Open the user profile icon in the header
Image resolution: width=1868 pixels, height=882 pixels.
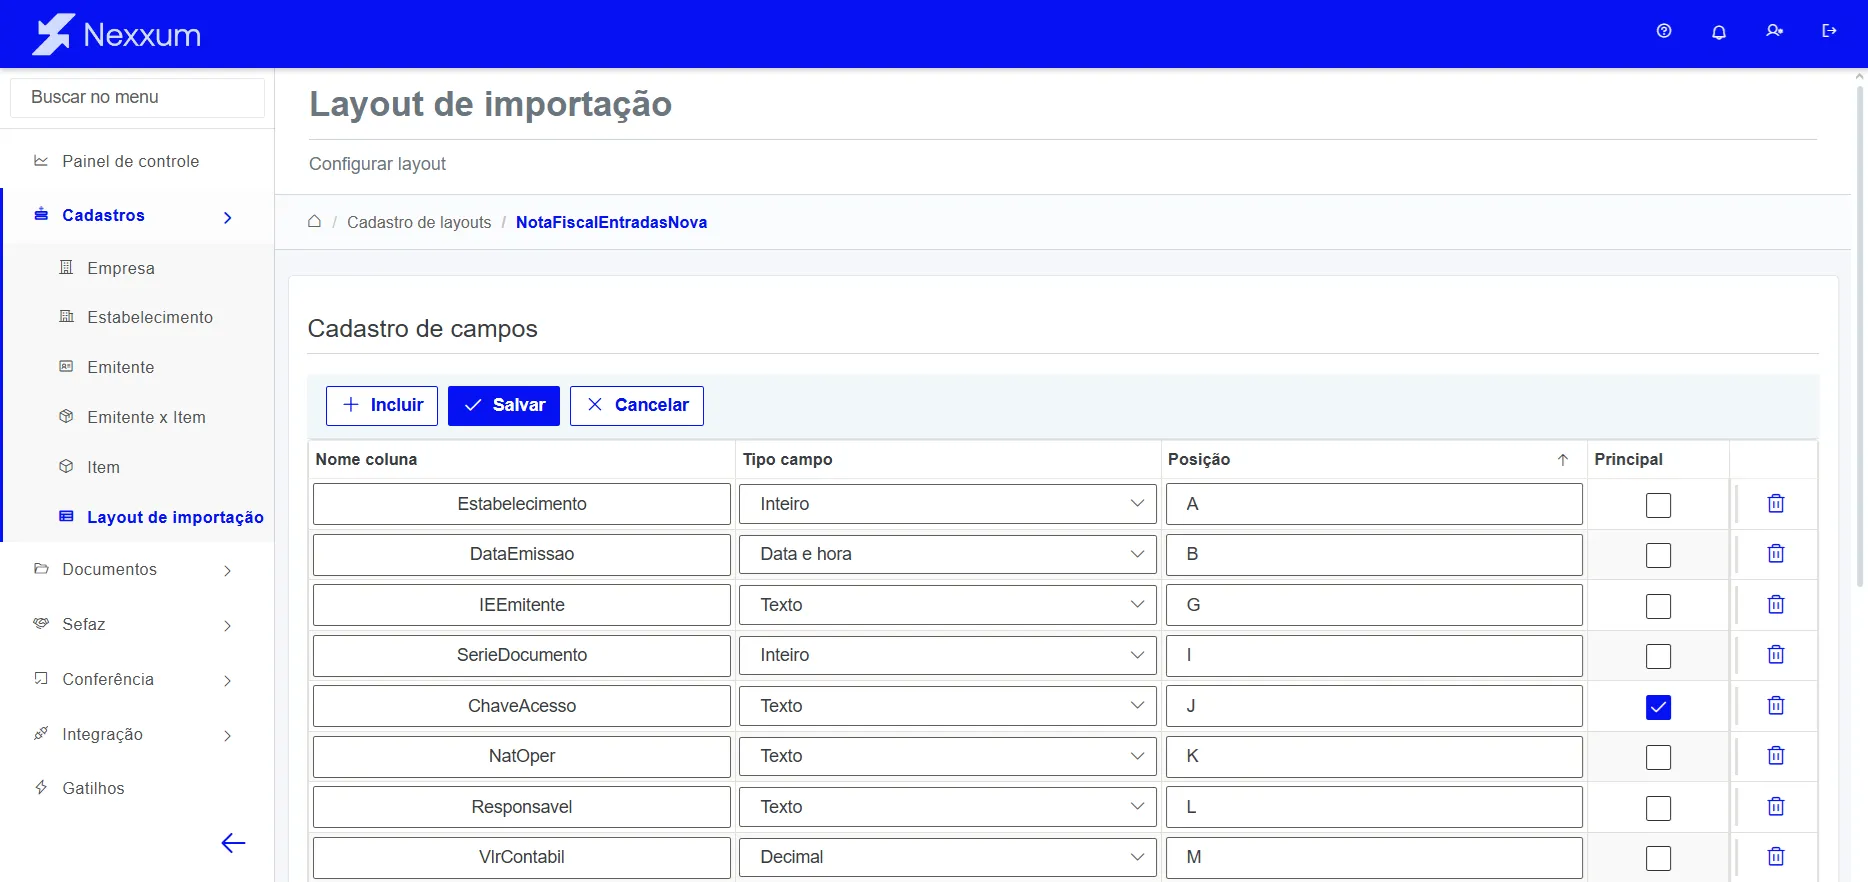[x=1774, y=31]
